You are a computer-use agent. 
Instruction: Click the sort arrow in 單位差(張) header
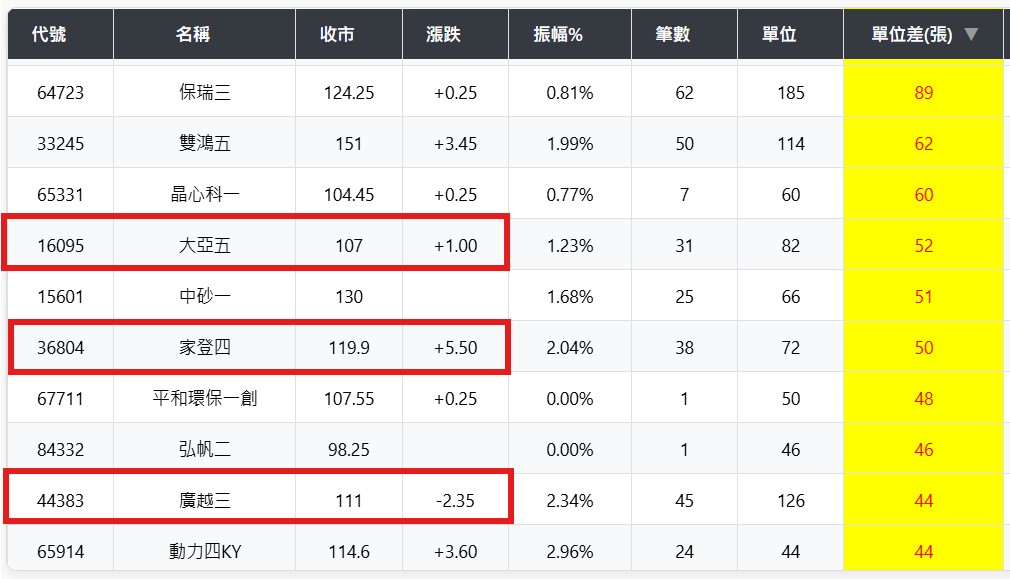tap(970, 35)
